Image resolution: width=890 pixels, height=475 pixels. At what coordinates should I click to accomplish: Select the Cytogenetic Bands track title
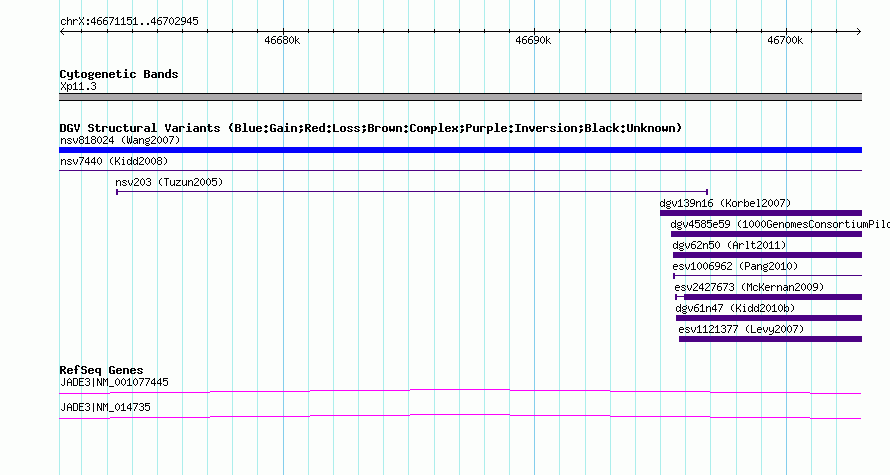point(119,74)
